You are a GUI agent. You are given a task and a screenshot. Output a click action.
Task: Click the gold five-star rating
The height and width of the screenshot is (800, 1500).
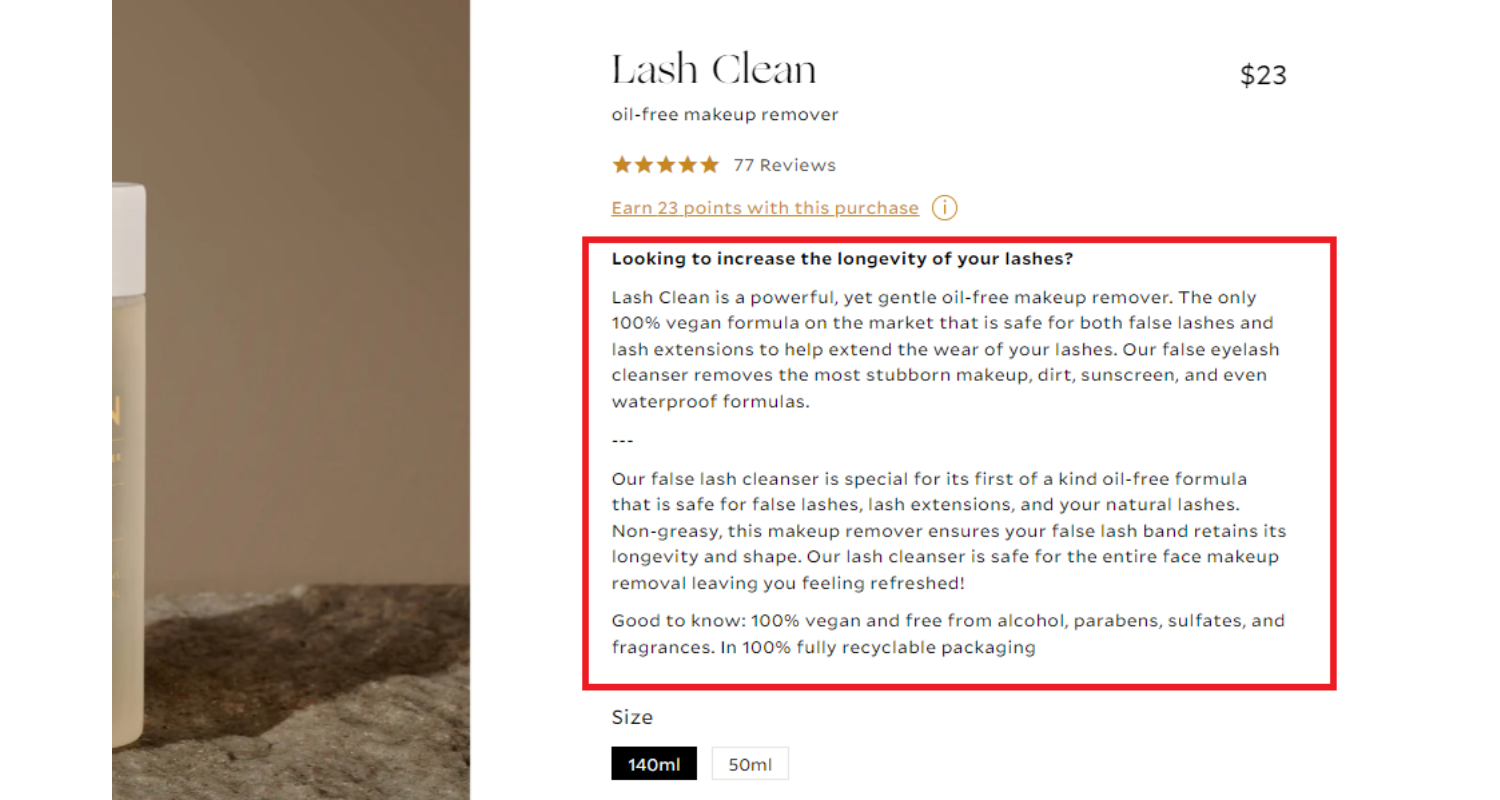(665, 165)
